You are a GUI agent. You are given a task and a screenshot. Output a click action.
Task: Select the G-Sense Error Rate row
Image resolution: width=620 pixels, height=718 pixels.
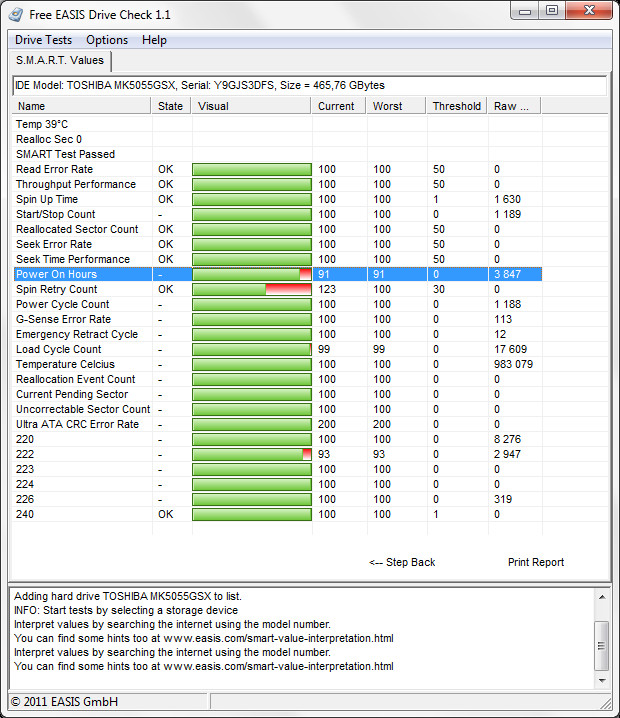[277, 319]
